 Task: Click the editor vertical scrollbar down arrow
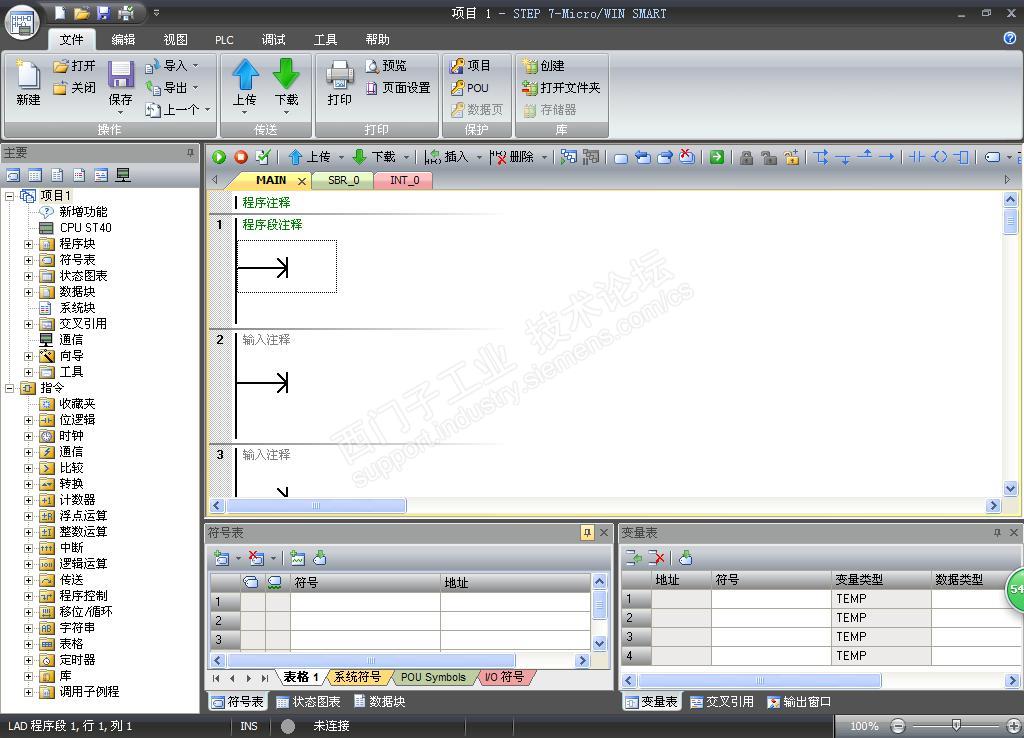[x=1010, y=488]
